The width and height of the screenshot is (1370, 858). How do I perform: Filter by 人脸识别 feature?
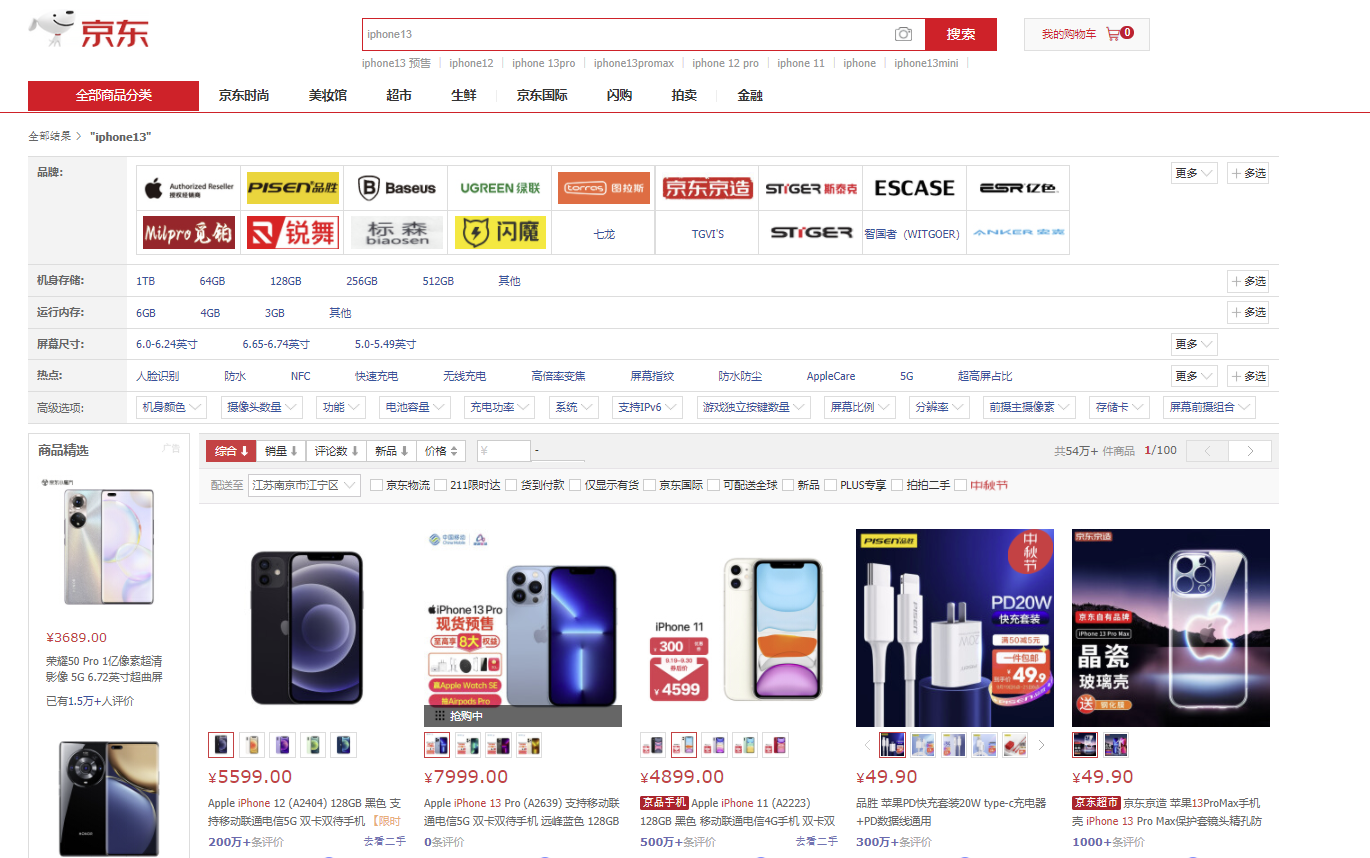[x=158, y=376]
